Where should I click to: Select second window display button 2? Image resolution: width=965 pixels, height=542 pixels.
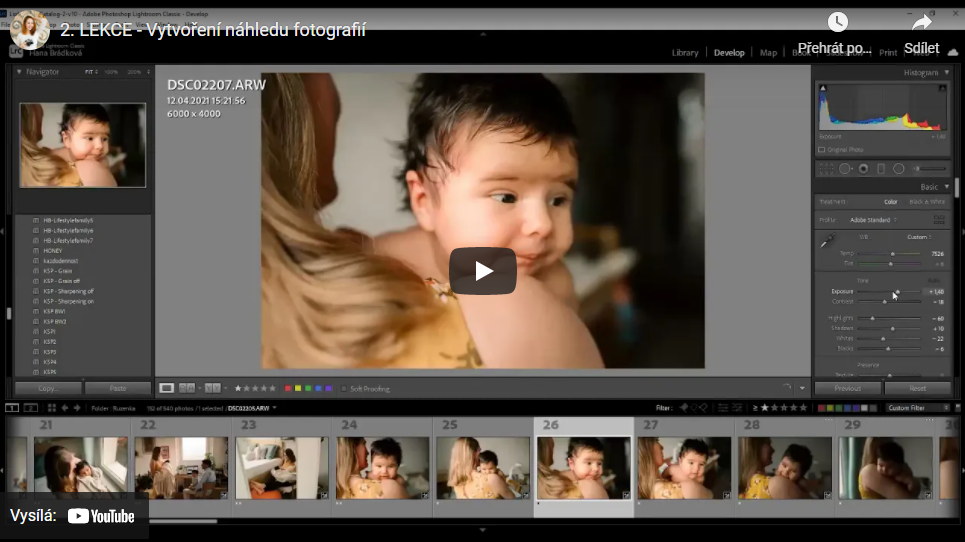point(31,408)
